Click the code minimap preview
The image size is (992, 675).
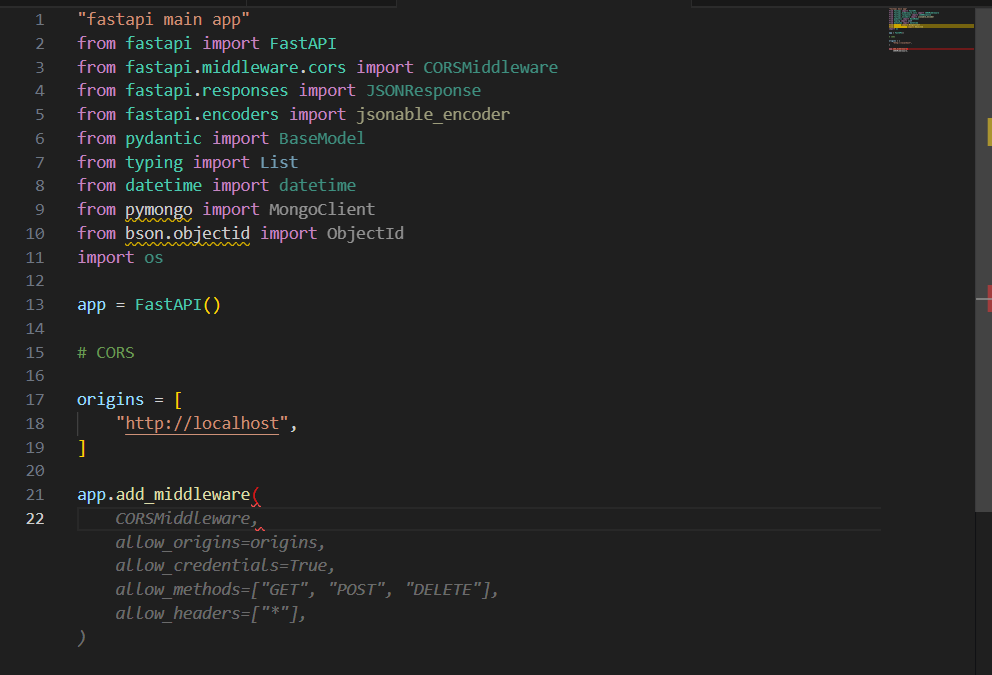(x=931, y=29)
